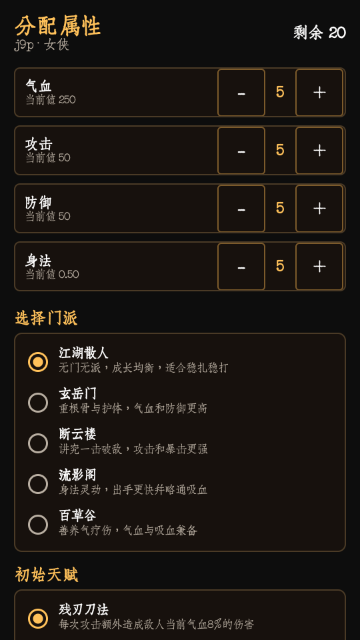Increase 气血 with the plus button
The image size is (360, 640).
[319, 93]
